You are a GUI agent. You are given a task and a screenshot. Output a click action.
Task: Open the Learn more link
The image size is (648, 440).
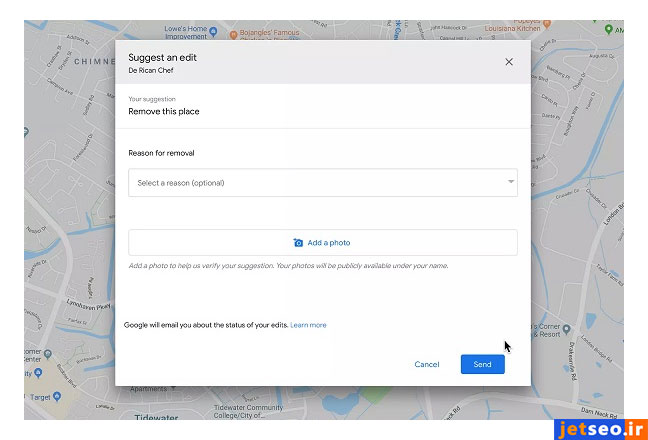[308, 325]
